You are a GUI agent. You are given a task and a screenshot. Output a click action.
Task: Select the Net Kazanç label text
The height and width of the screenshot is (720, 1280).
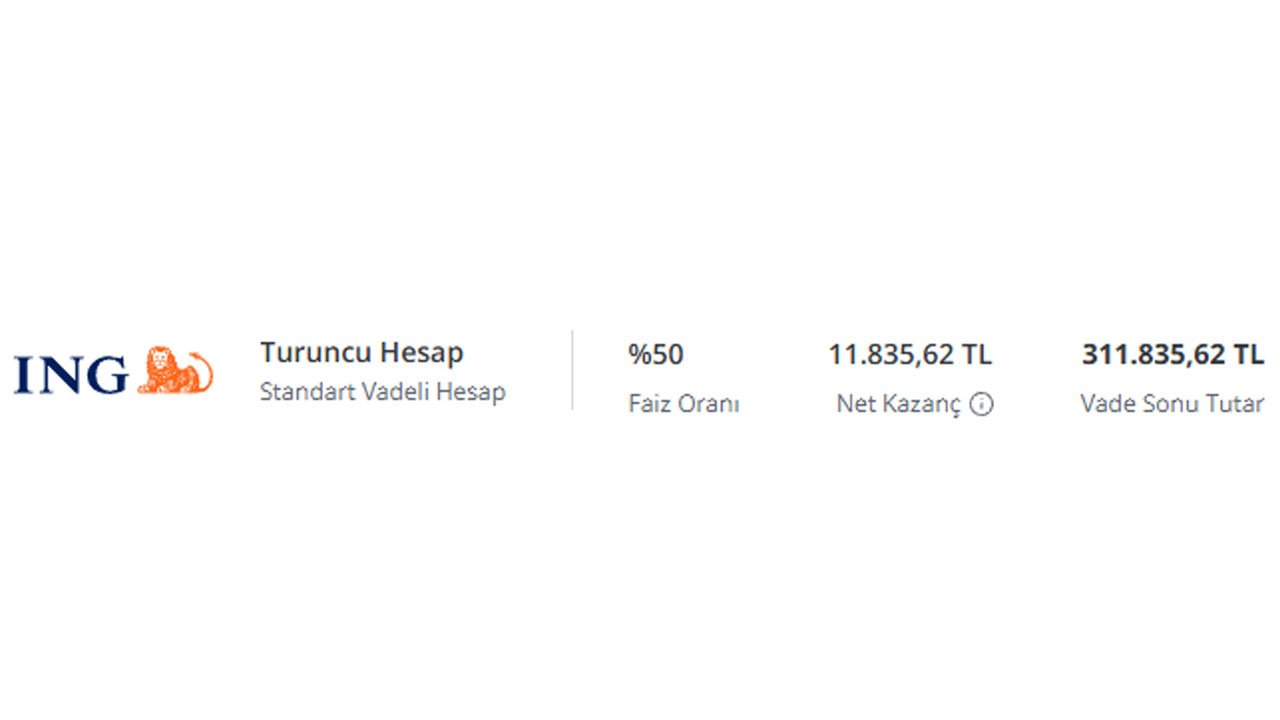tap(898, 404)
